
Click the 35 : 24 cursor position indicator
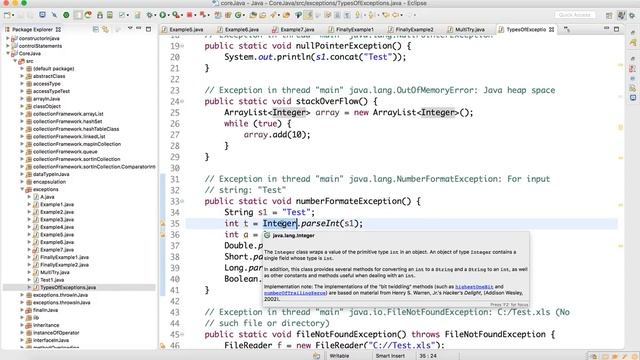click(428, 356)
